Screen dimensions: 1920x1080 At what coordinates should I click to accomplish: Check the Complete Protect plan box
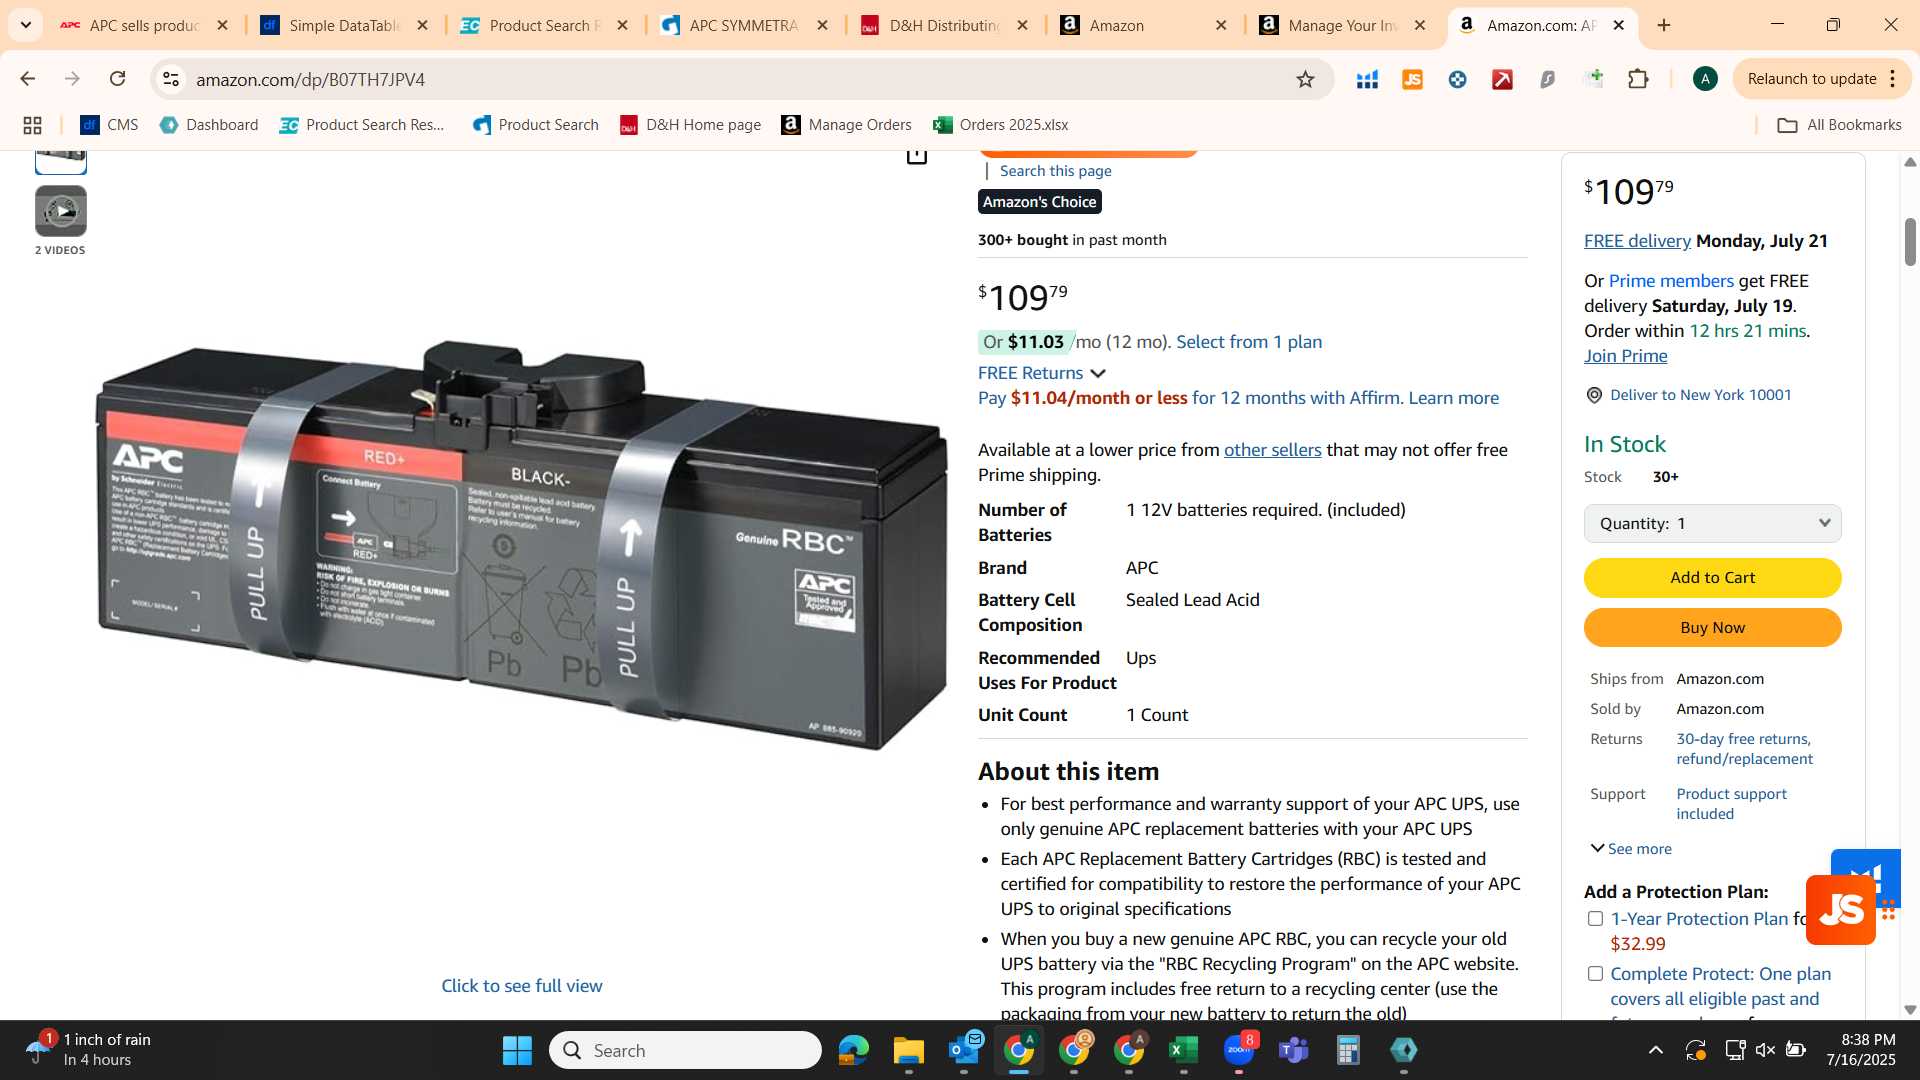click(x=1595, y=974)
